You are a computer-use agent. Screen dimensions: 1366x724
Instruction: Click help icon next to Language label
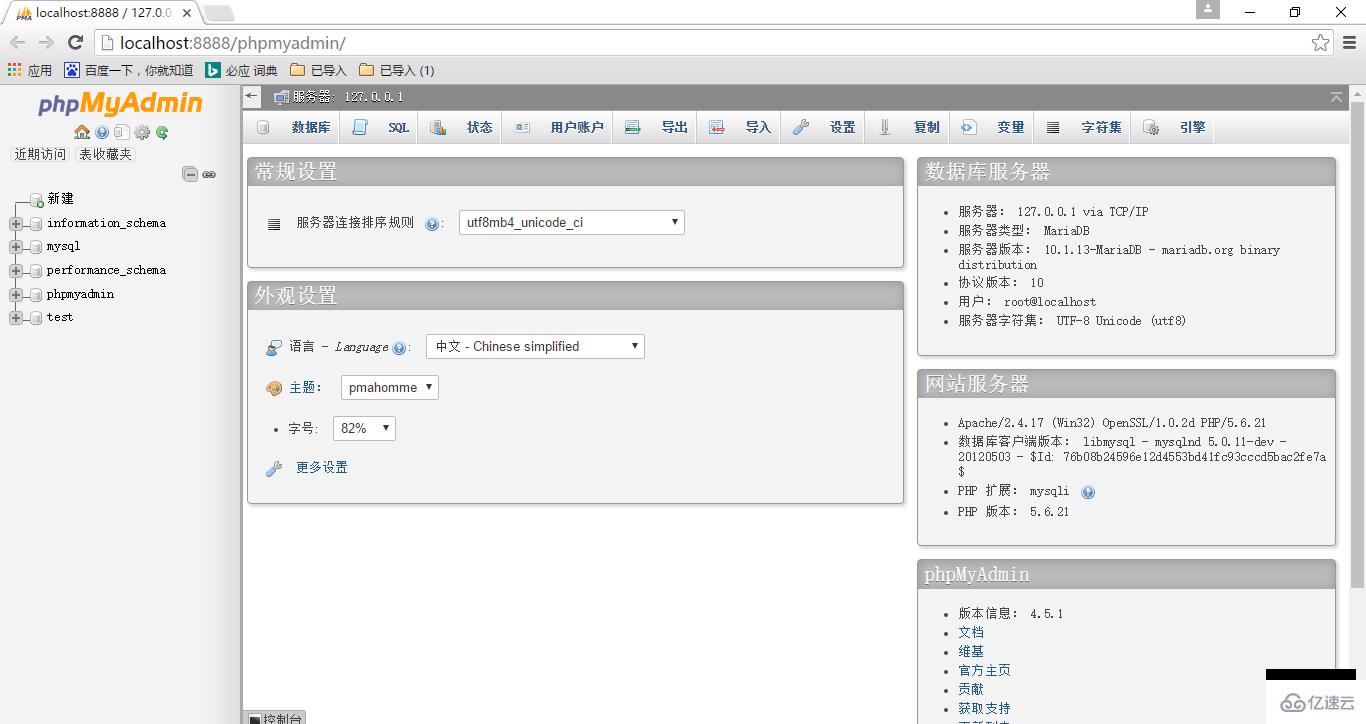point(399,348)
